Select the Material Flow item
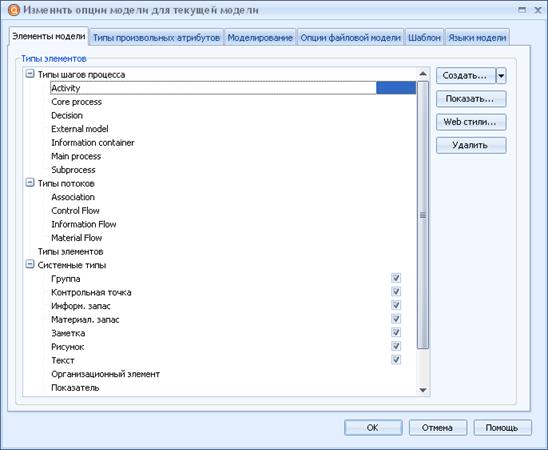The width and height of the screenshot is (548, 450). pos(77,238)
